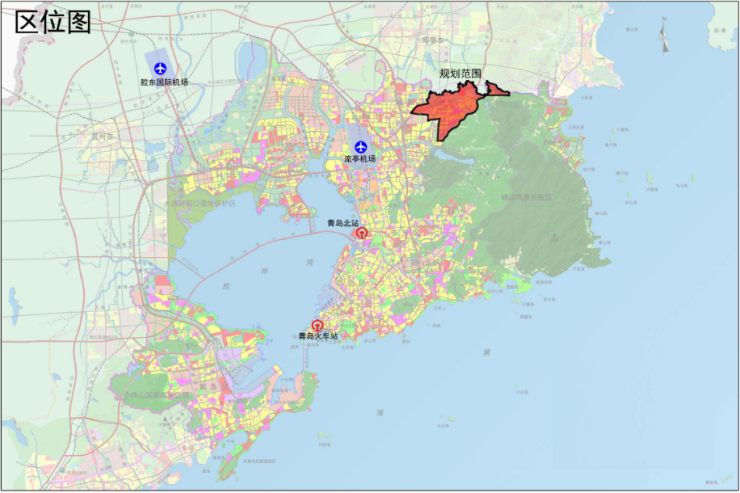
Task: Click the 流亭机场 label text
Action: [x=360, y=159]
